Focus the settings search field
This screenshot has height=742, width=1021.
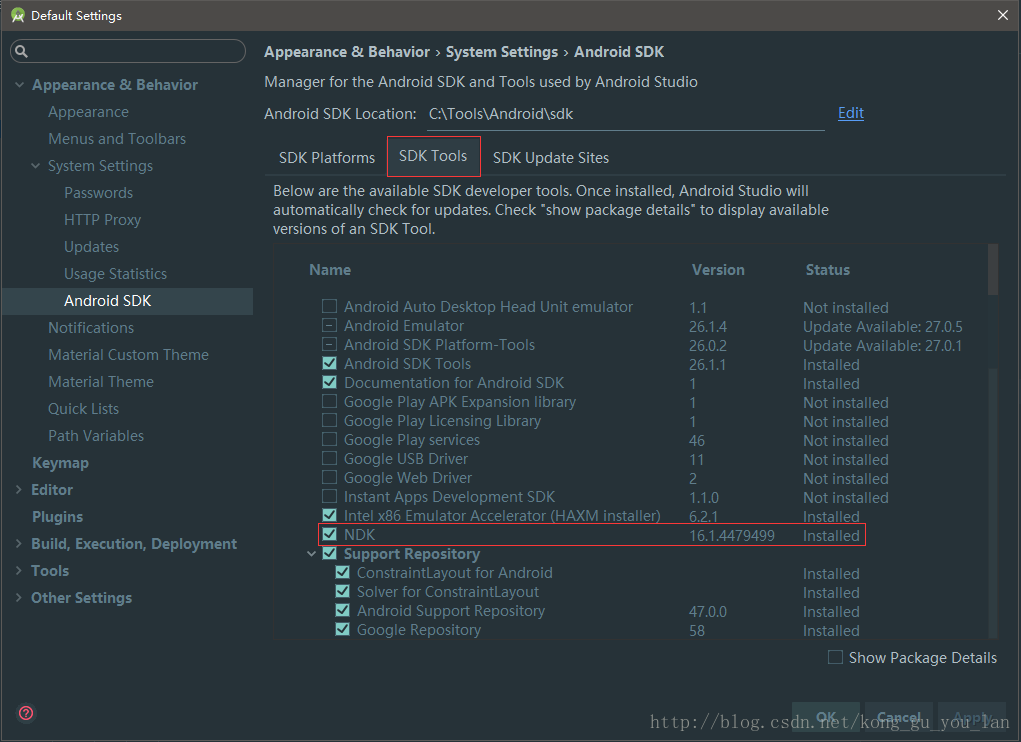128,51
